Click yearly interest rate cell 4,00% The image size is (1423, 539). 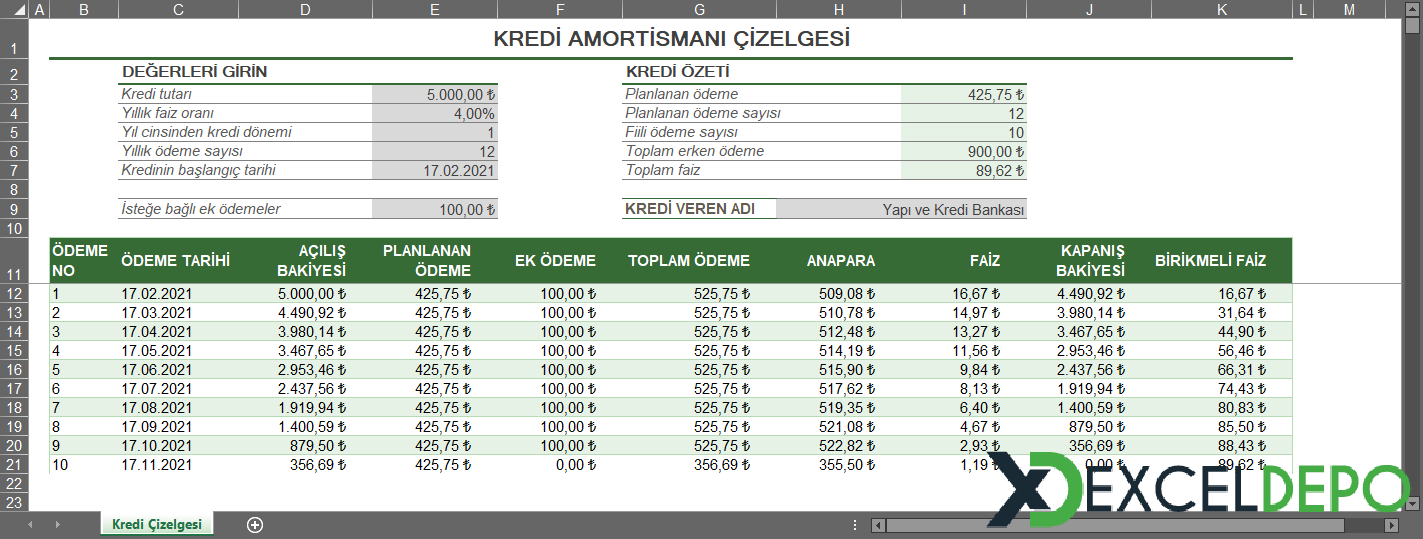435,113
